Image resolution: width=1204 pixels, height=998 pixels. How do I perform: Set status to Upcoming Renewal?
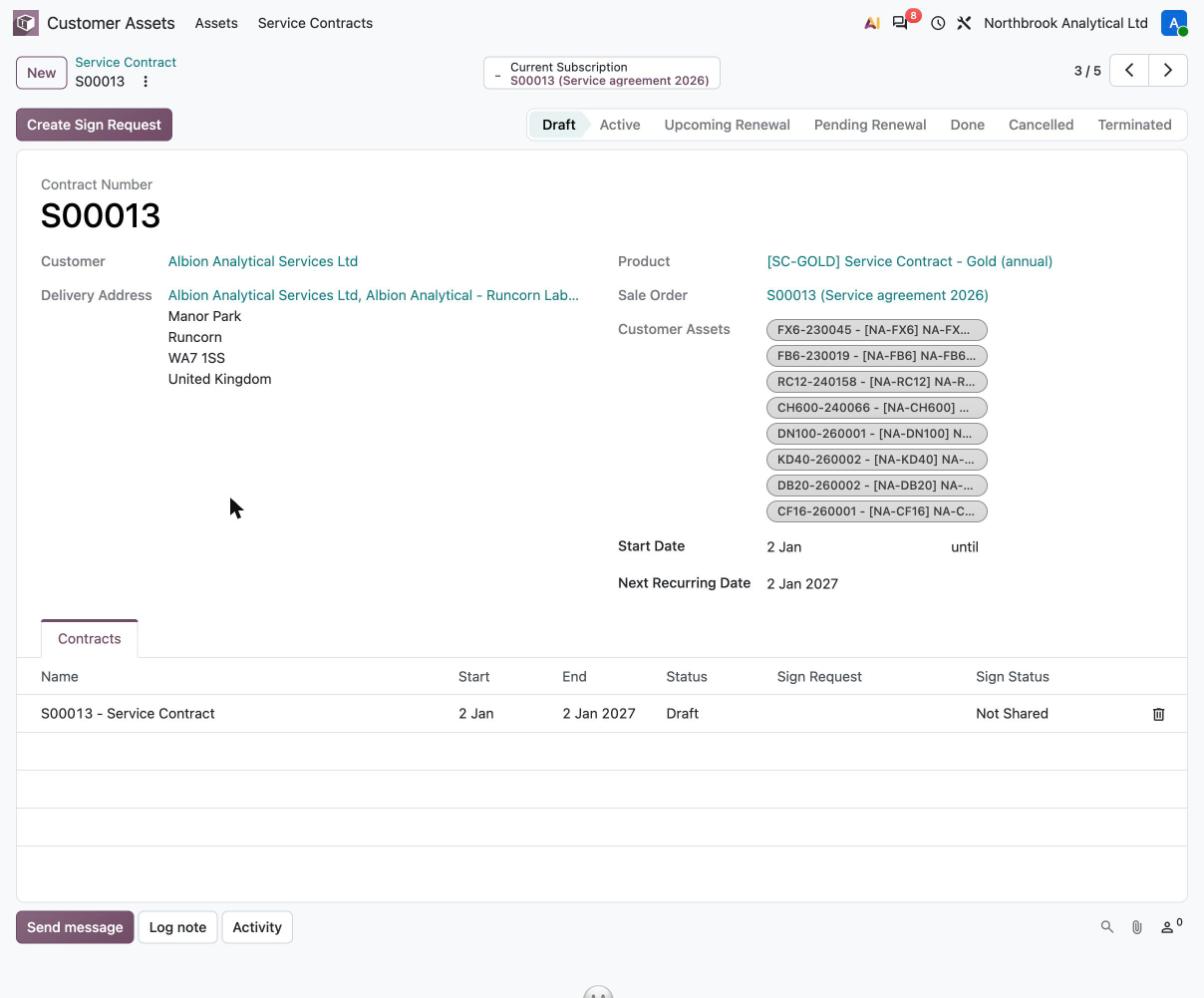pyautogui.click(x=727, y=125)
